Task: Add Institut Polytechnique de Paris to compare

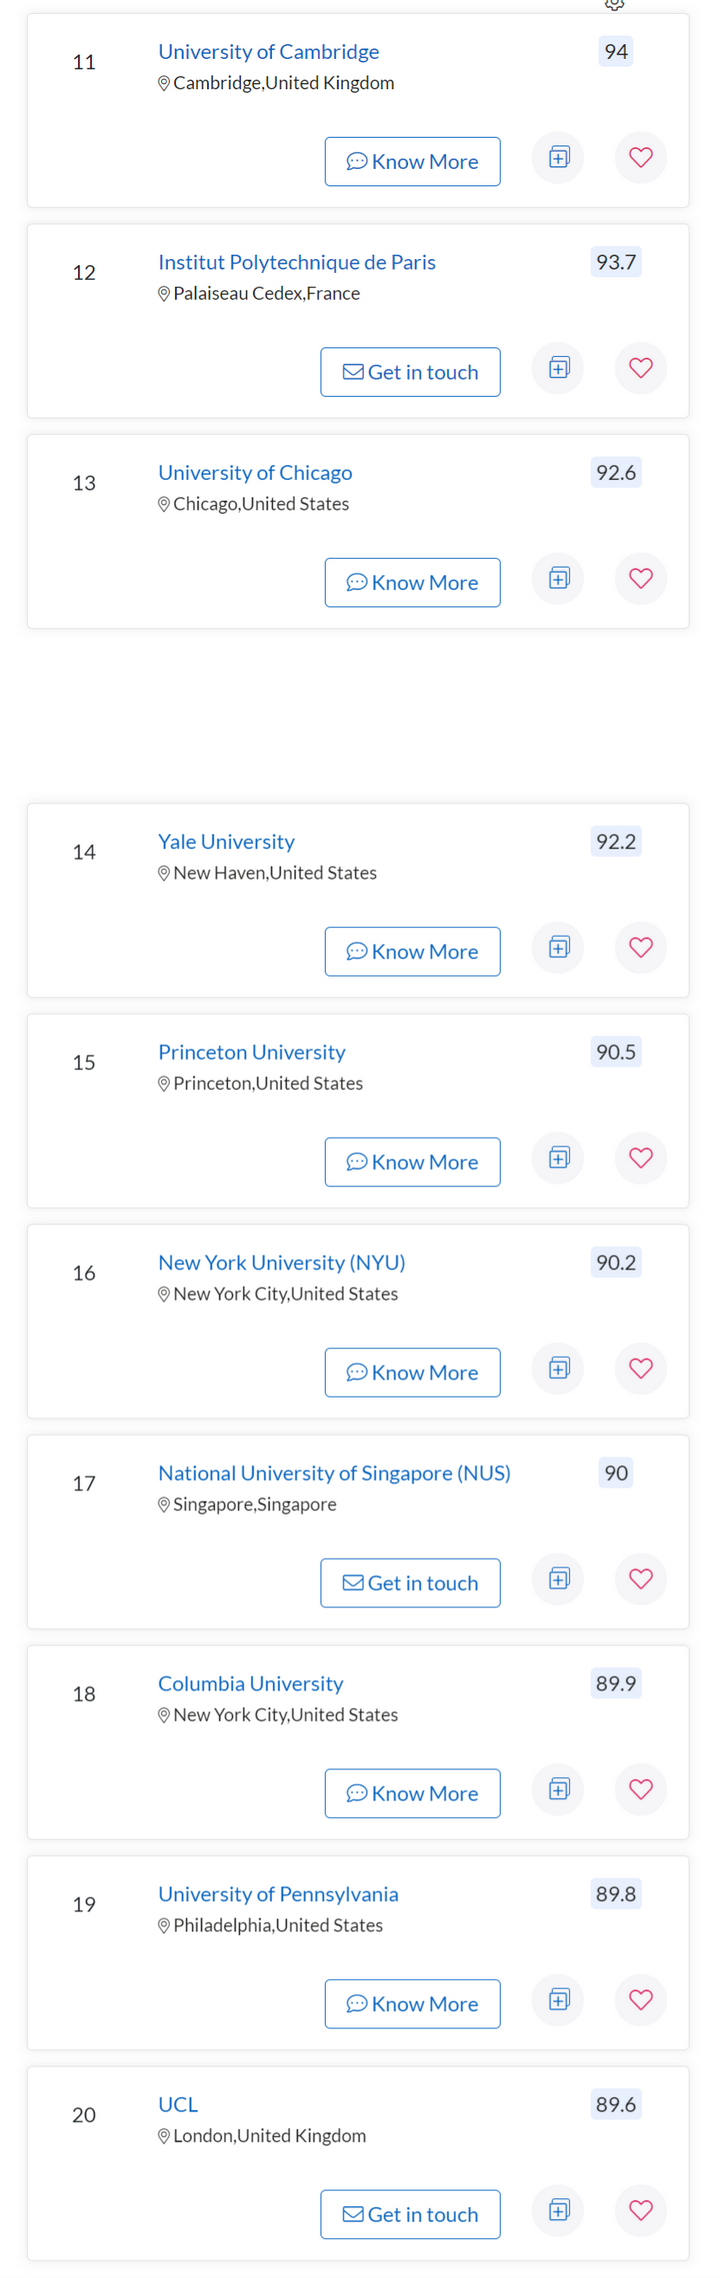Action: [559, 368]
